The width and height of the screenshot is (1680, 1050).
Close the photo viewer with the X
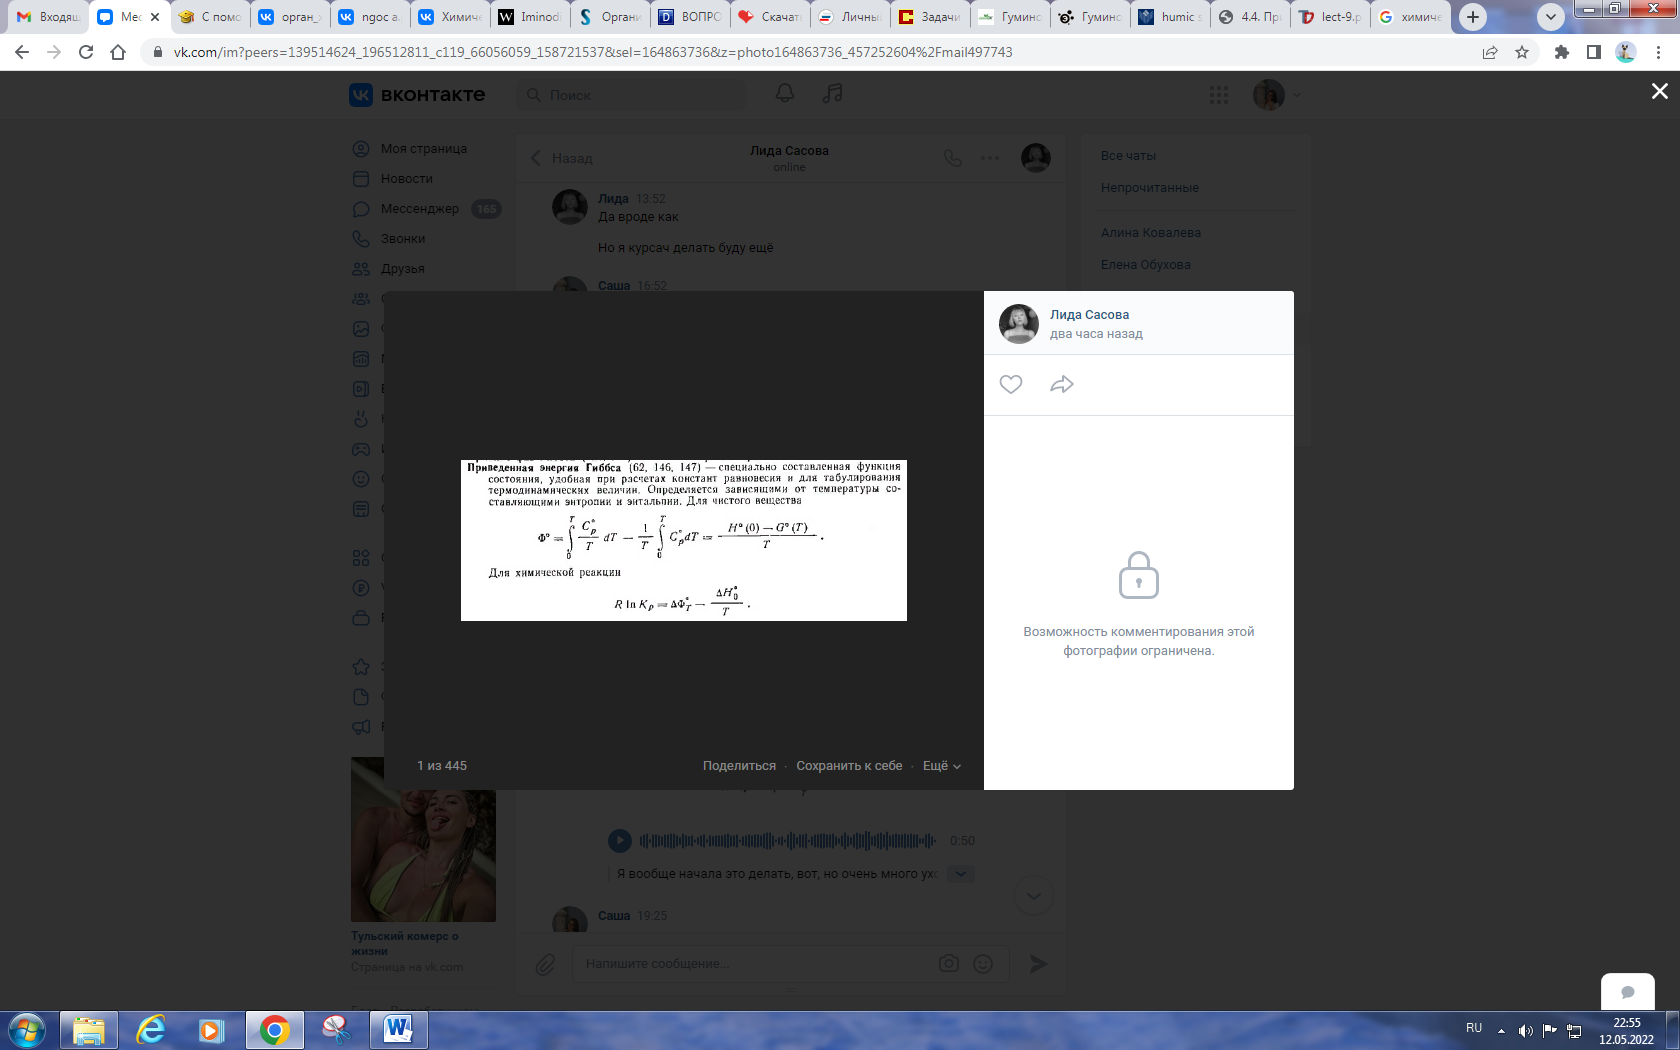1660,91
